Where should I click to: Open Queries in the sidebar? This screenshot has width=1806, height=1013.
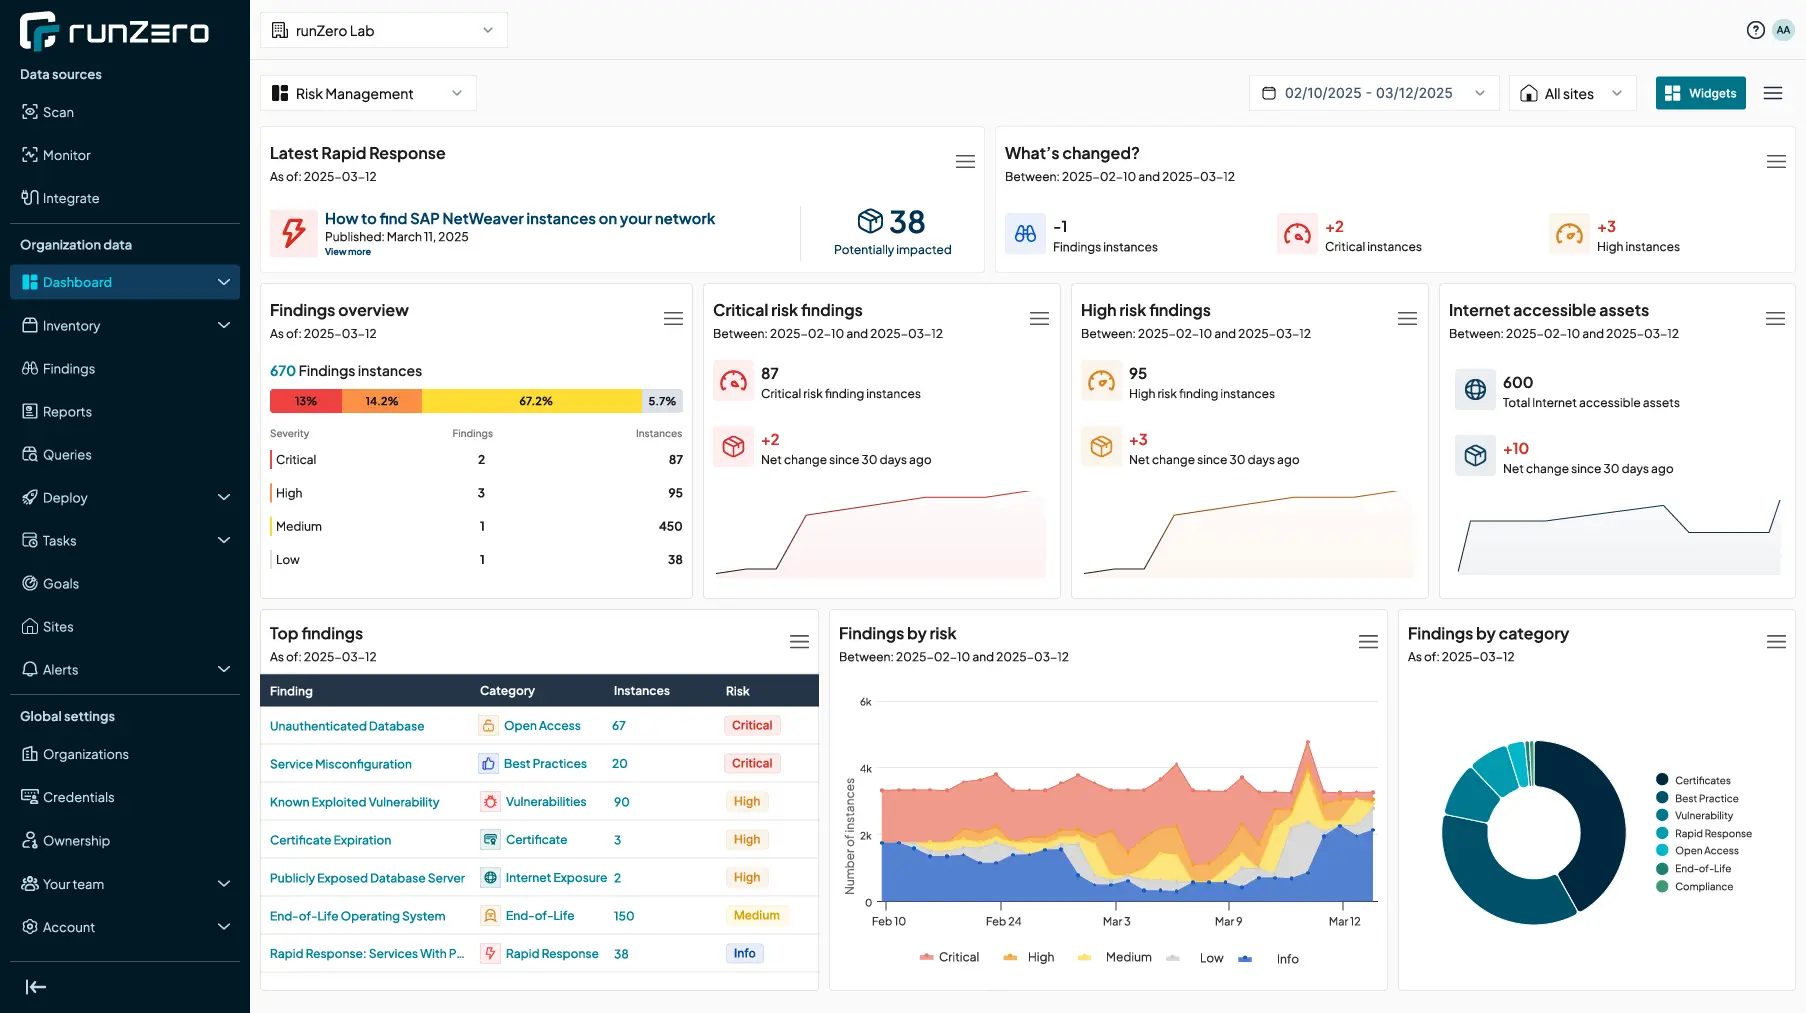(67, 455)
